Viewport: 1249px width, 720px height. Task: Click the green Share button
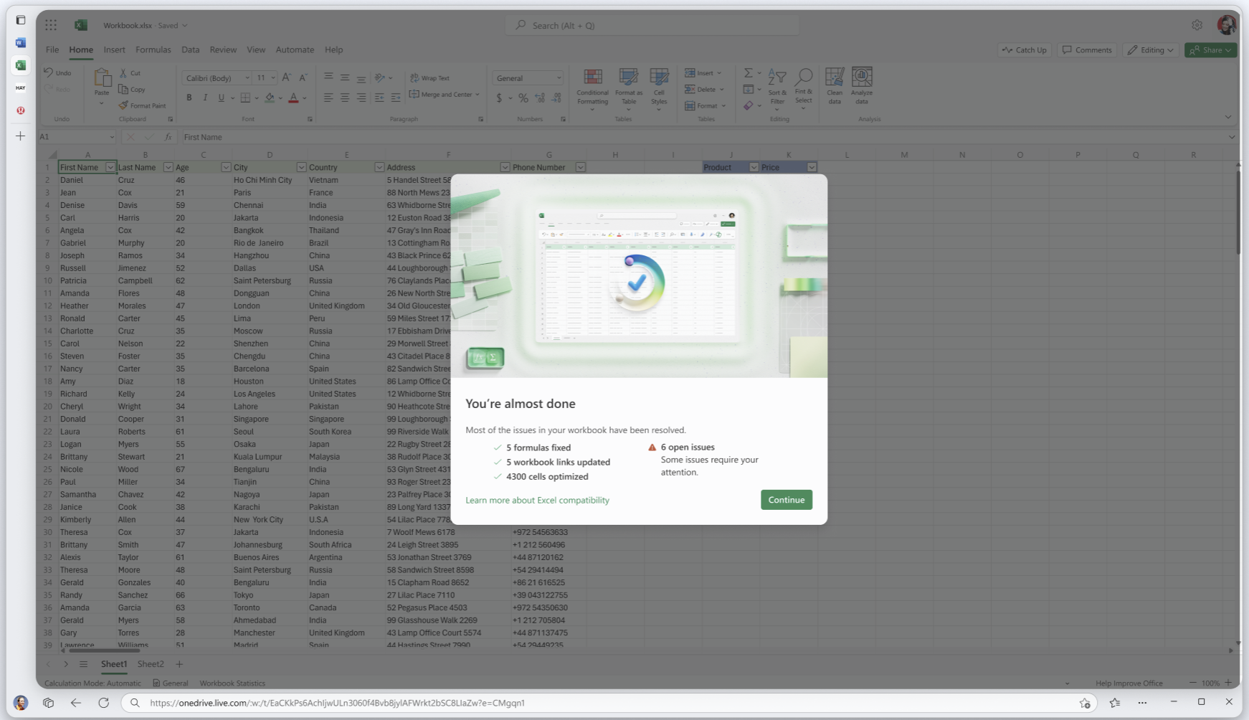coord(1210,50)
